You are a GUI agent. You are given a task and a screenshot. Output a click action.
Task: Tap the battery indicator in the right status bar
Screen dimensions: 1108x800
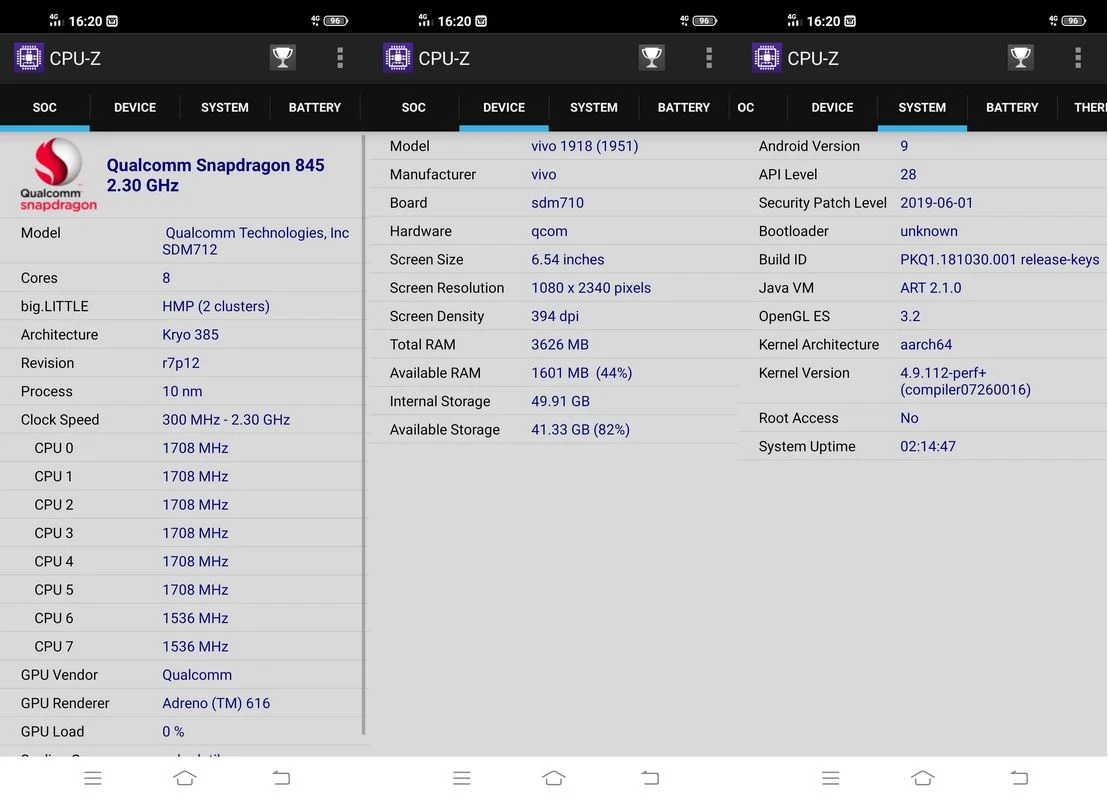click(x=1073, y=20)
